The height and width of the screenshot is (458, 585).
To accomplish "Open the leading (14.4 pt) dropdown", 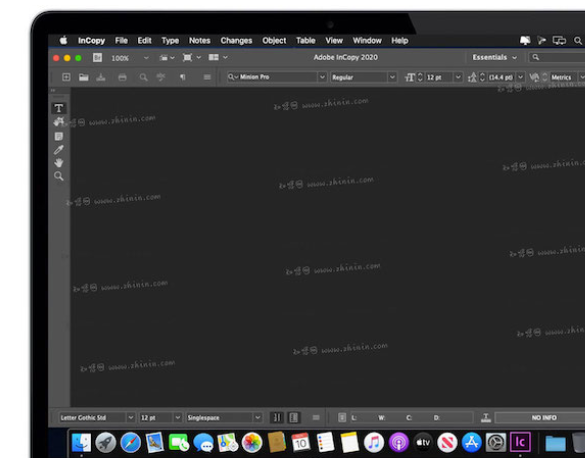I will click(x=520, y=77).
